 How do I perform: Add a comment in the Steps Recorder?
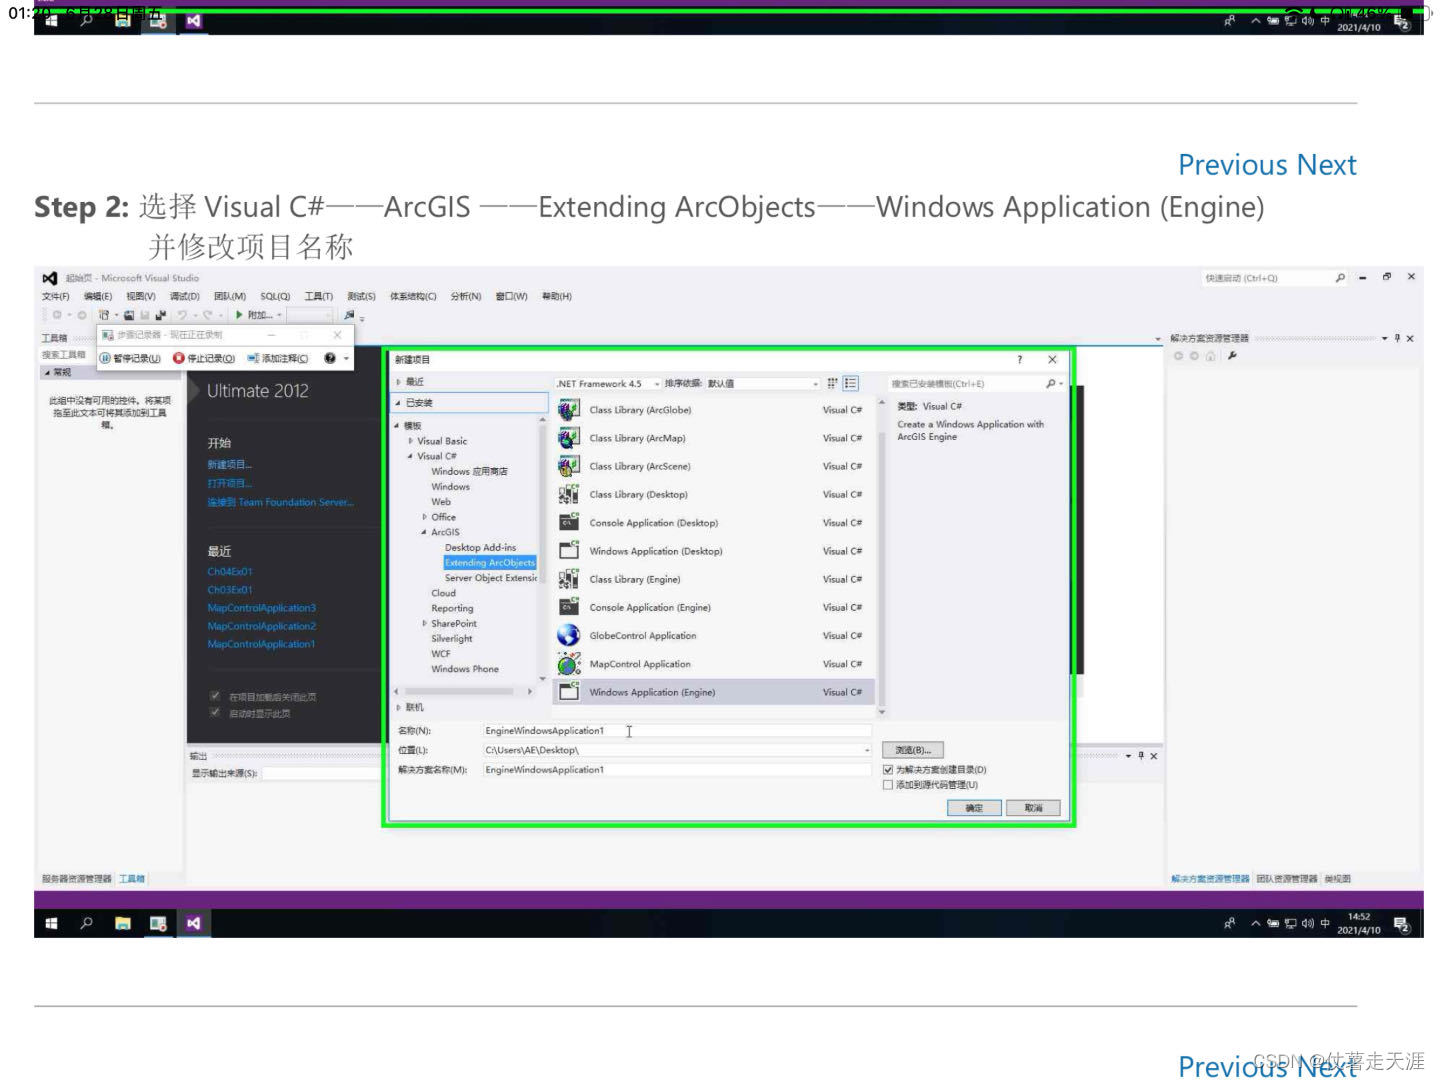[x=278, y=358]
